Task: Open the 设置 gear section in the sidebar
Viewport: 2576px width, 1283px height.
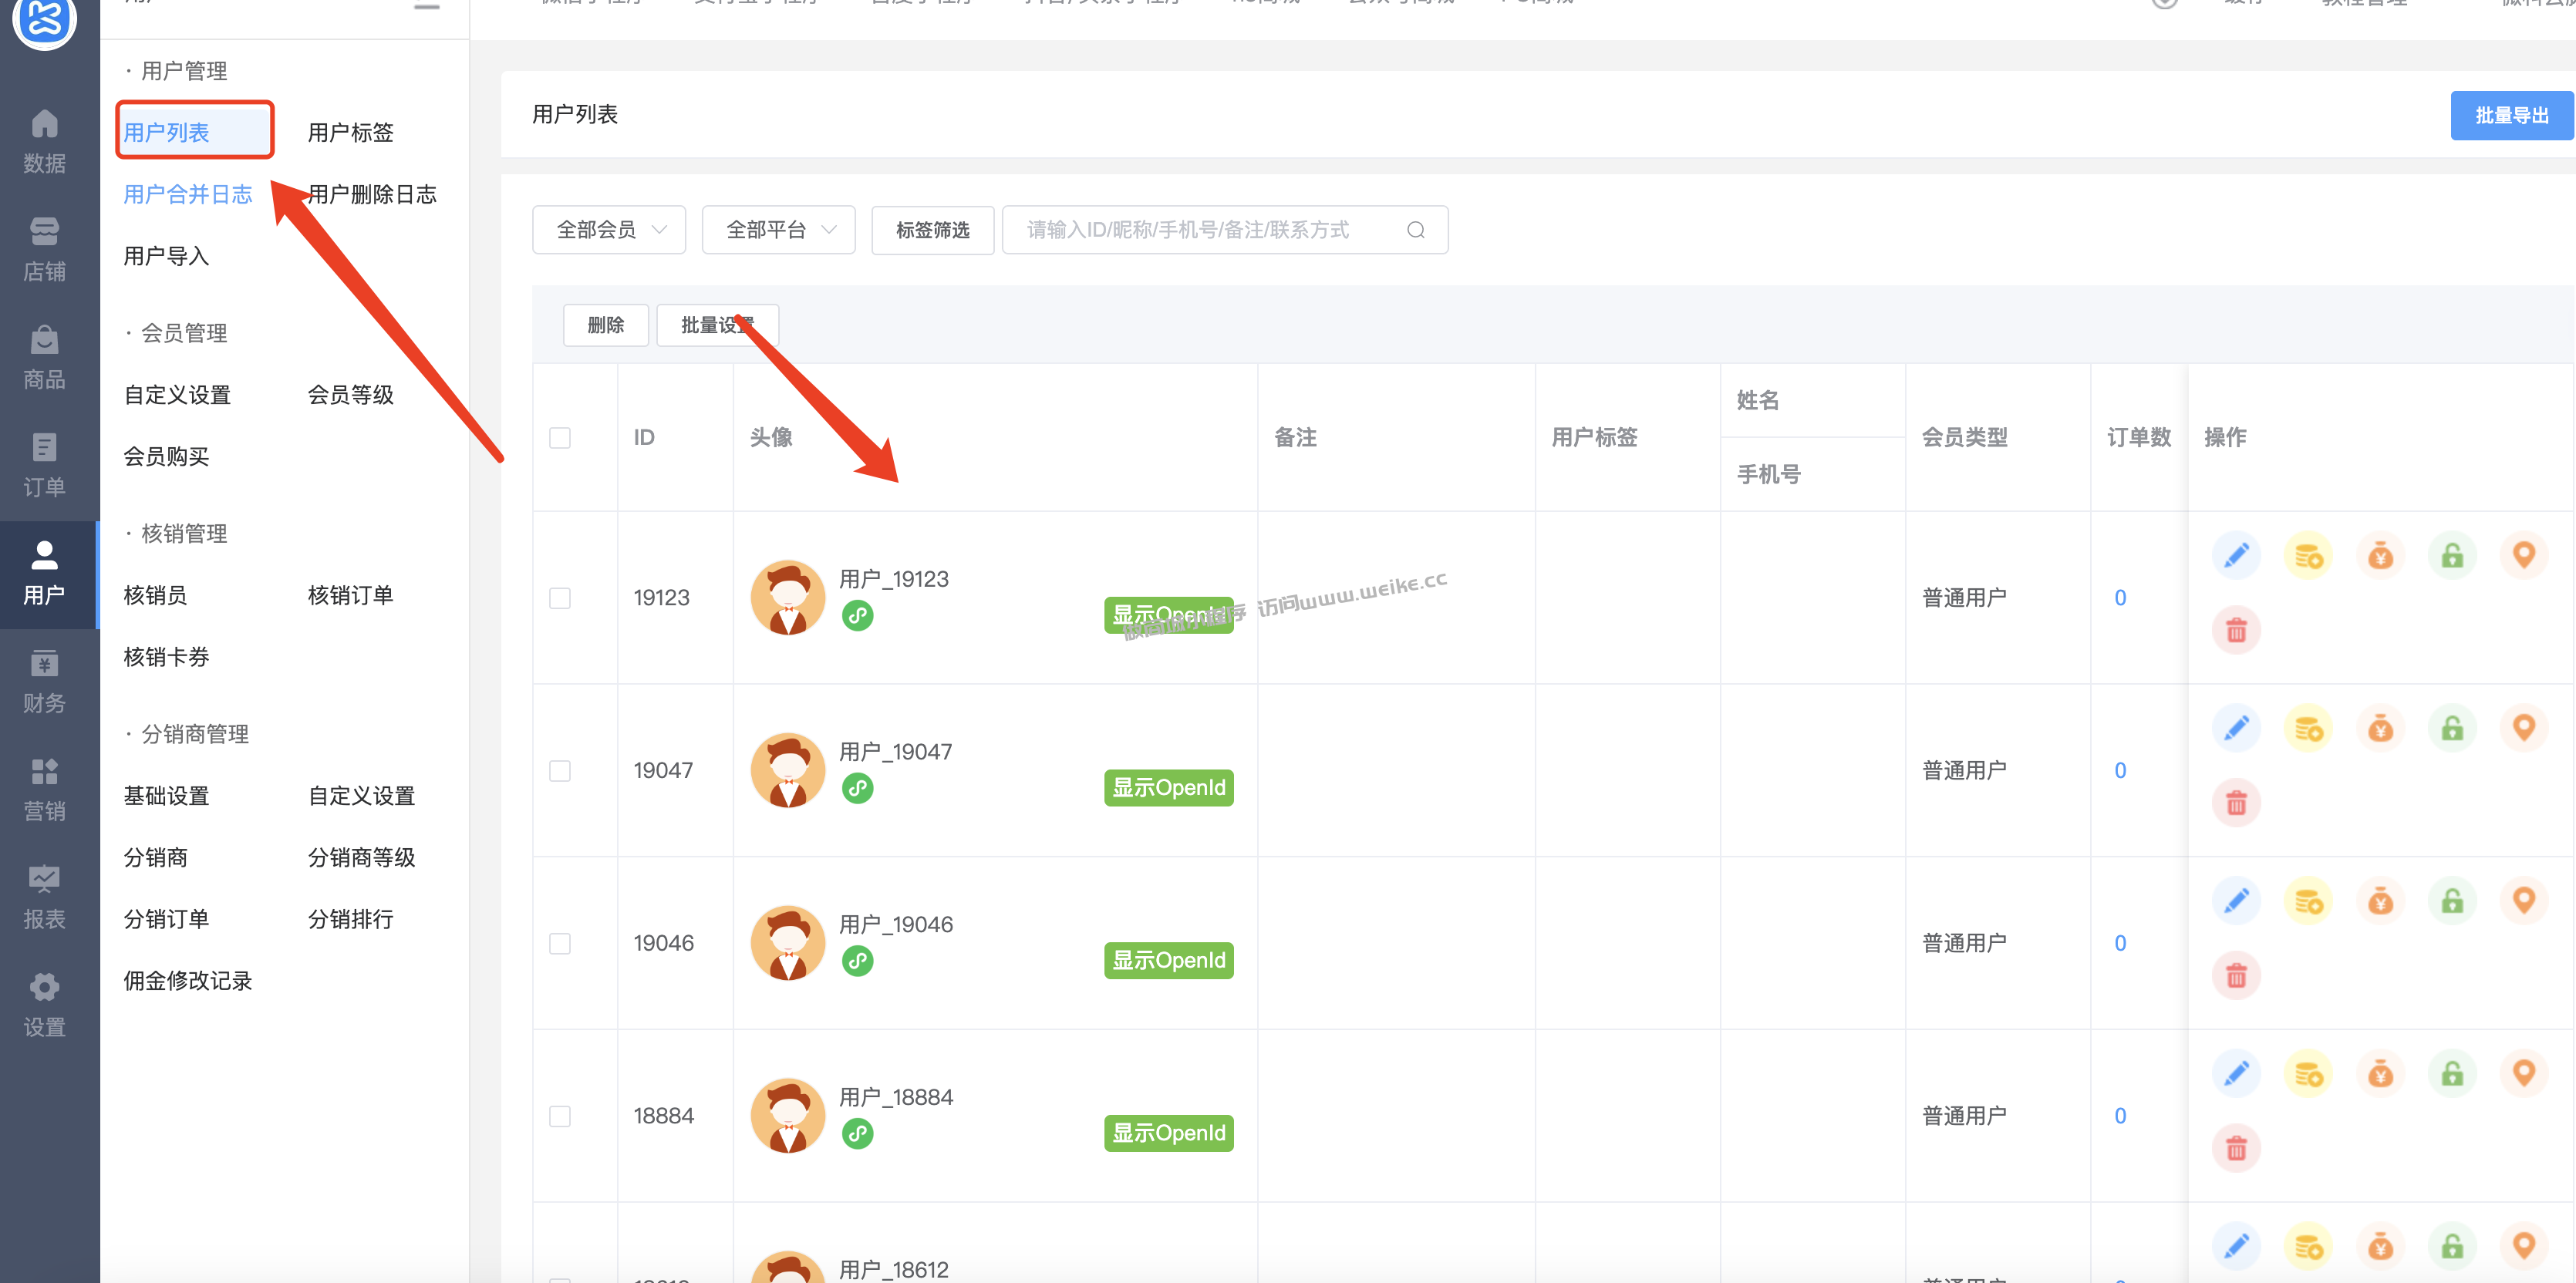Action: click(x=45, y=1005)
